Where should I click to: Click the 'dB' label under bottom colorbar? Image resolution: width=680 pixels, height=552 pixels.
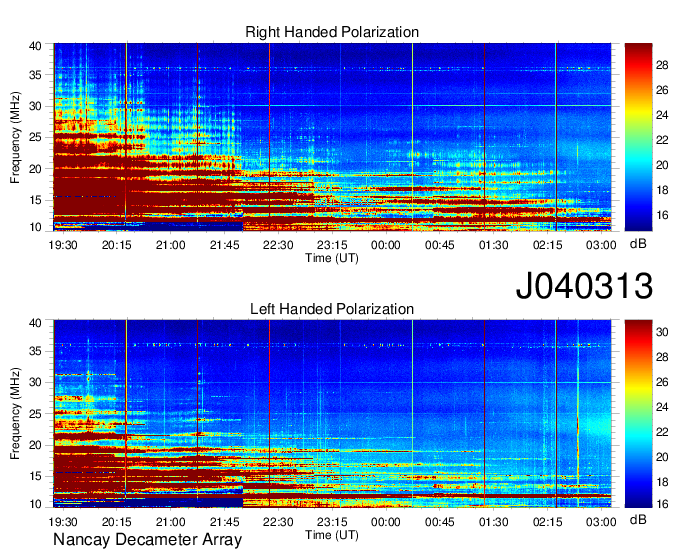638,519
